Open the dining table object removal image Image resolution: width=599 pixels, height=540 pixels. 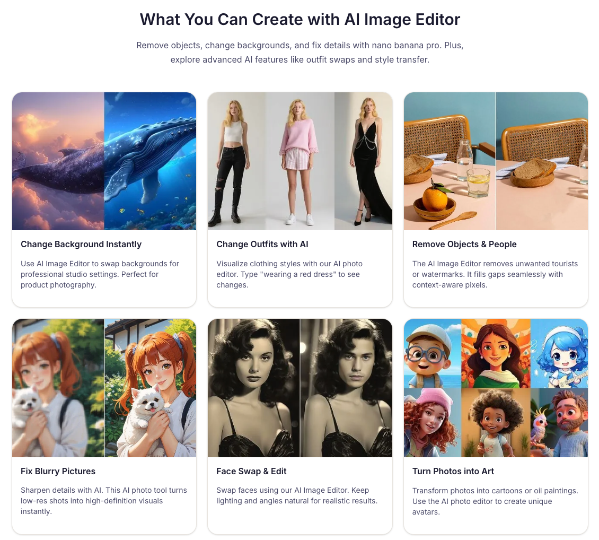coord(496,161)
